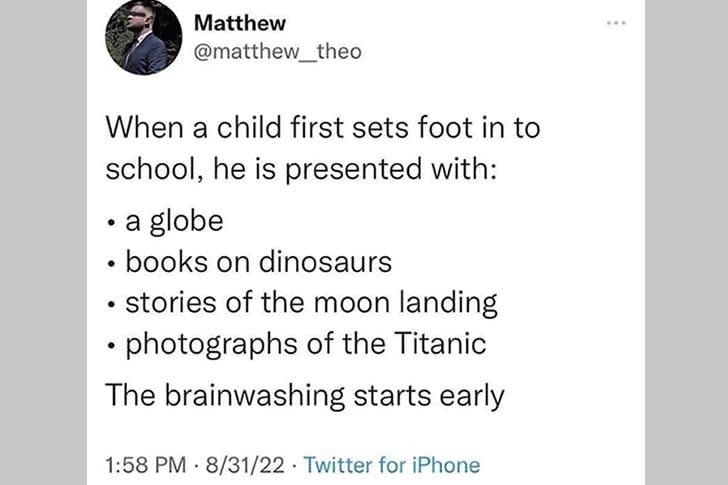Click "The brainwashing starts early" sentence
Image resolution: width=728 pixels, height=485 pixels.
pos(305,396)
